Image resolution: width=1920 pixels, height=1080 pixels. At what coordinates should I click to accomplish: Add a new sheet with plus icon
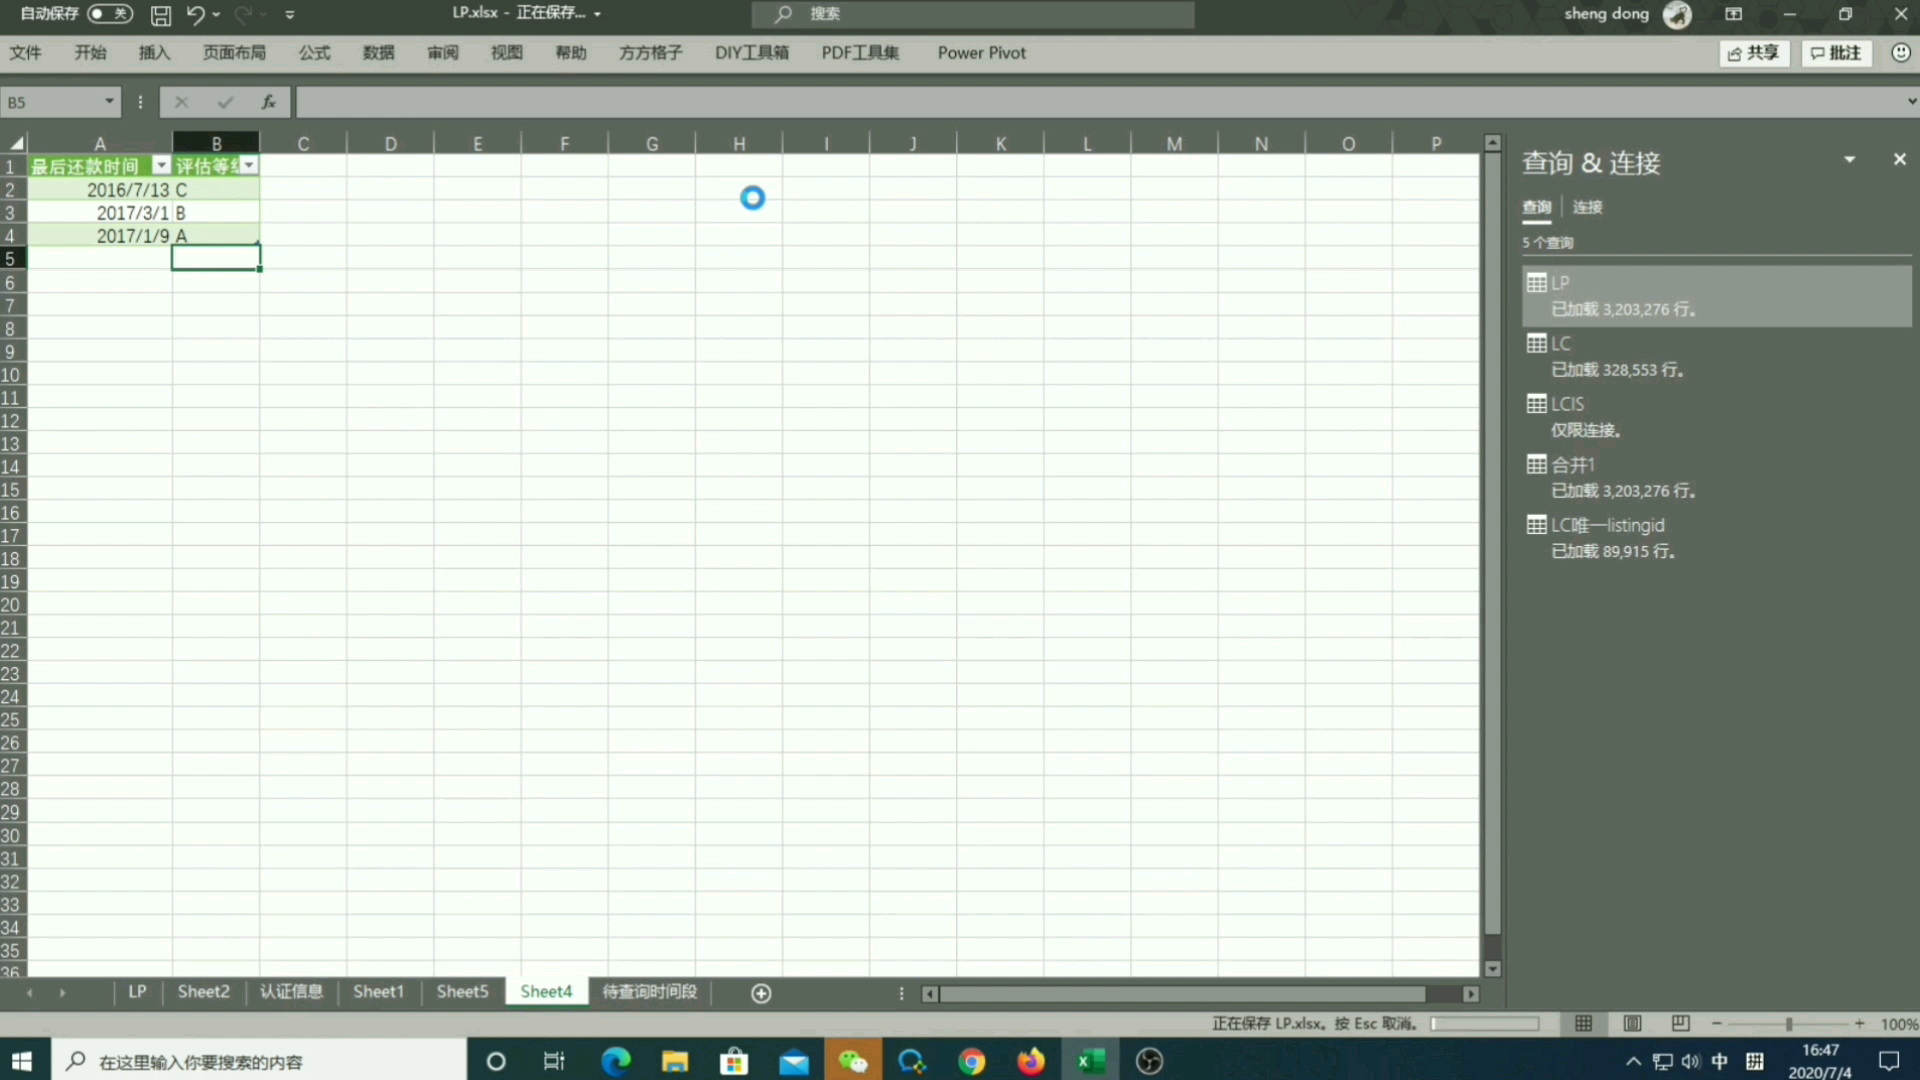tap(761, 993)
